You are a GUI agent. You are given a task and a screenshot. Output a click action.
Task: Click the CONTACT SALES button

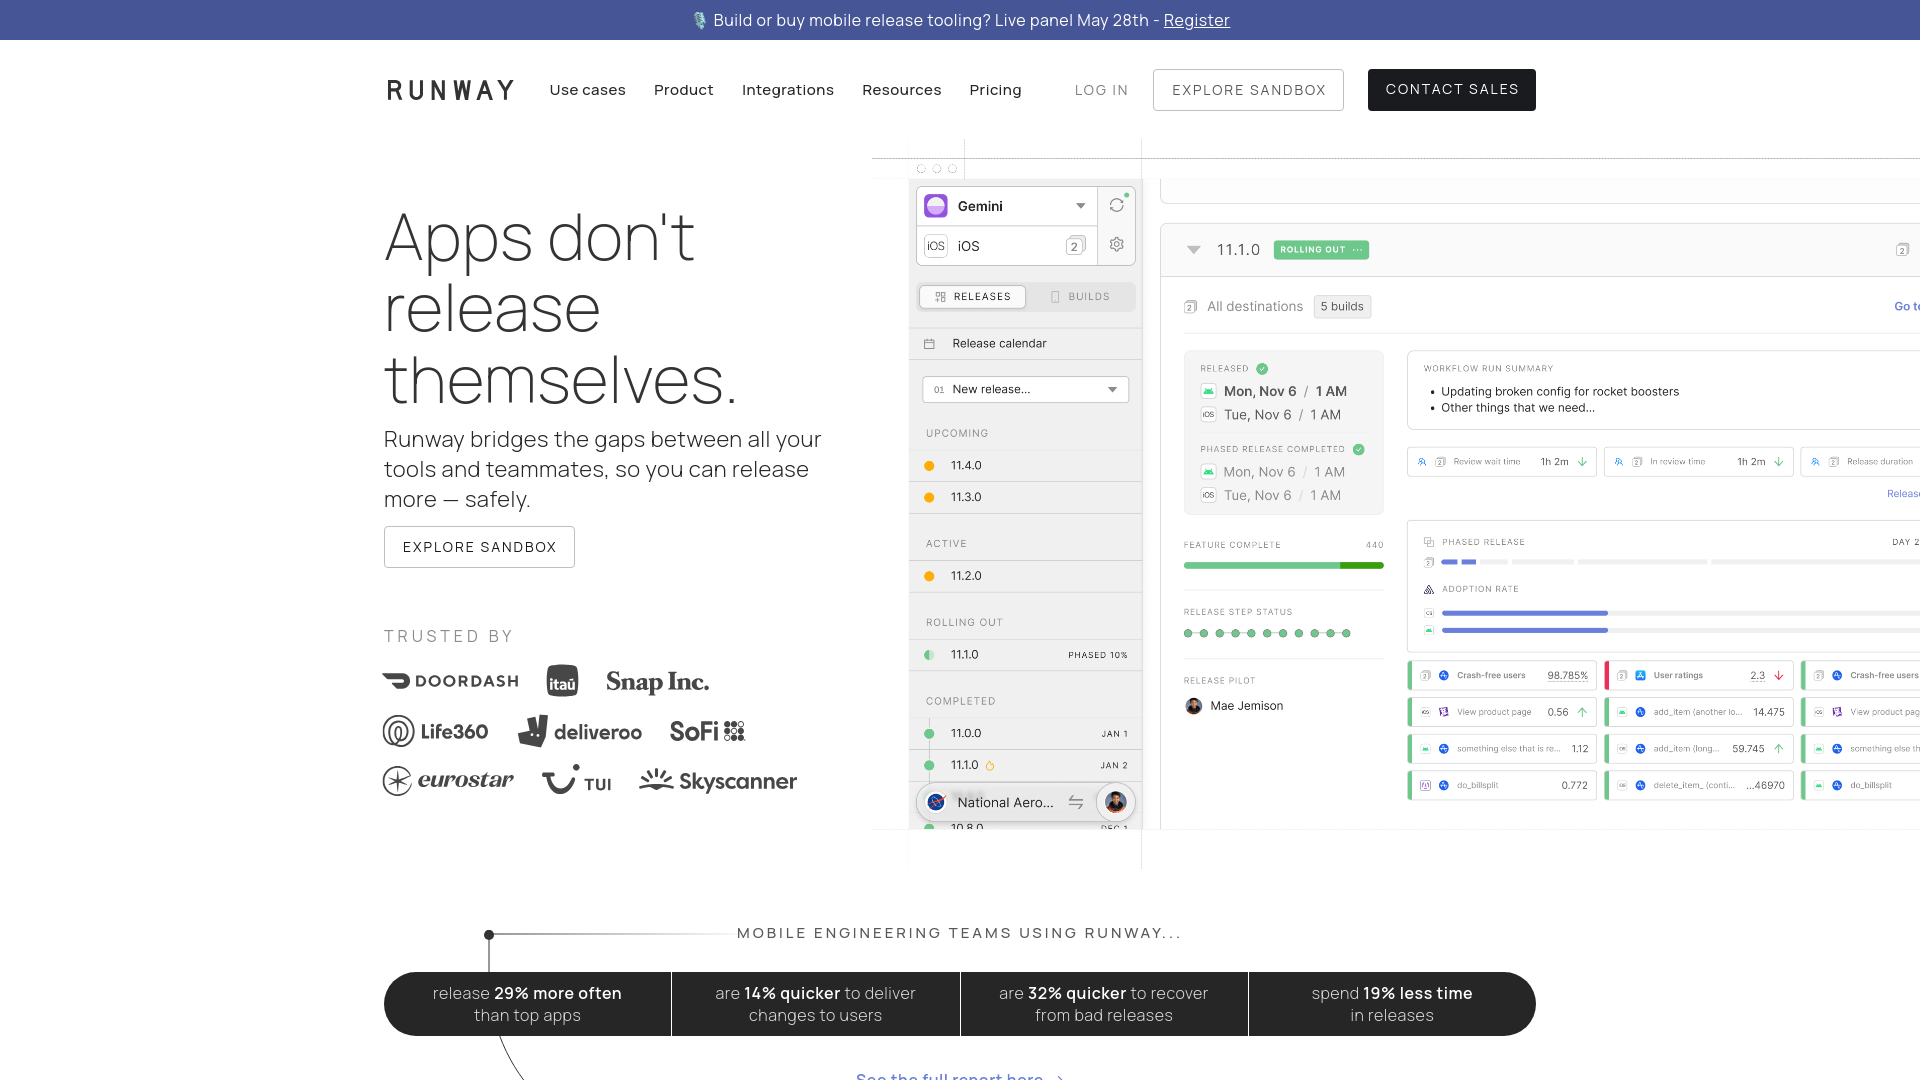click(x=1451, y=90)
